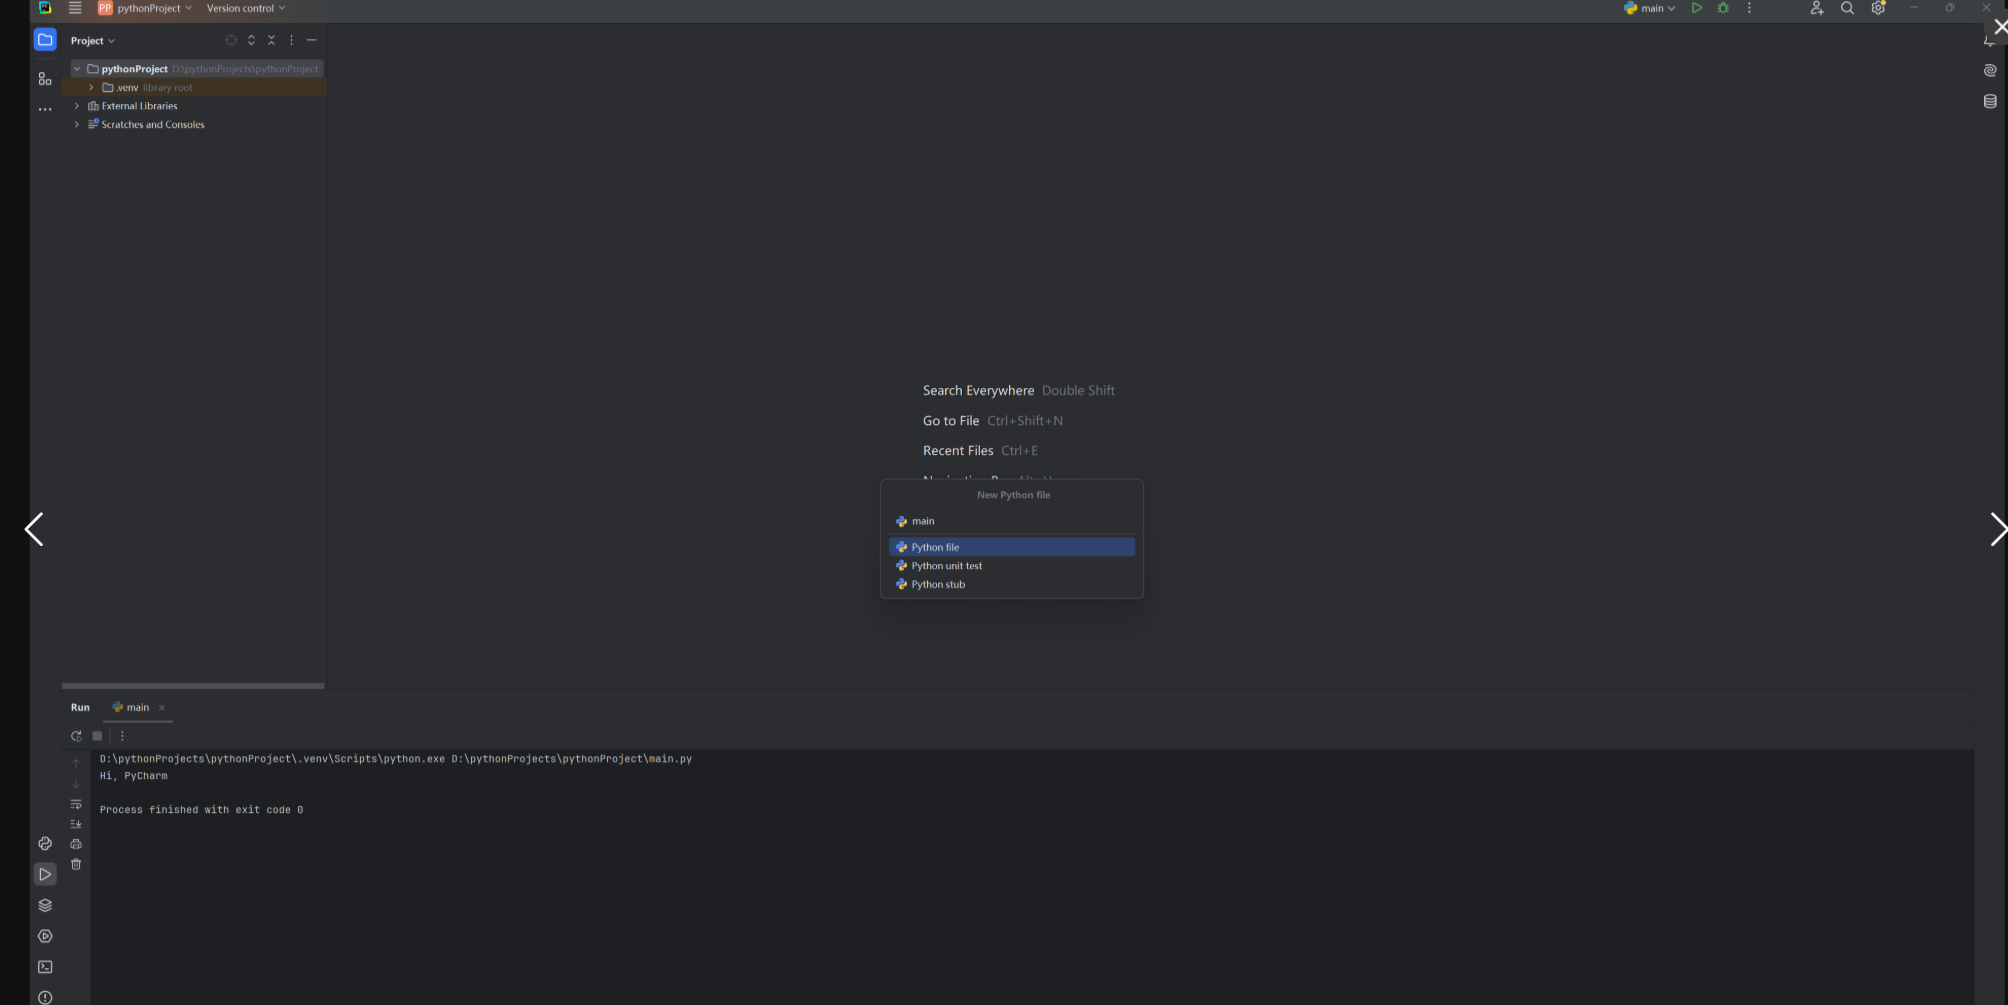
Task: Select Python unit test in the popup
Action: 946,566
